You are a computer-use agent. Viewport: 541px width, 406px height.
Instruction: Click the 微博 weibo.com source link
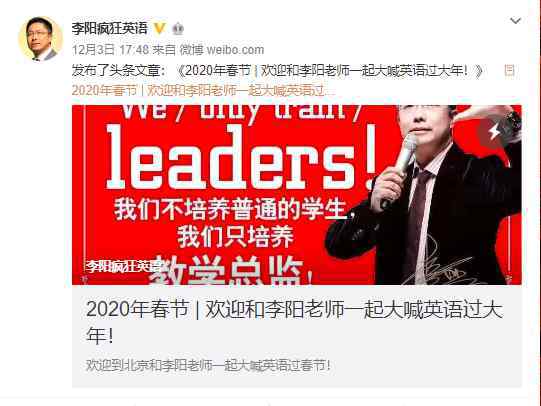[x=222, y=50]
